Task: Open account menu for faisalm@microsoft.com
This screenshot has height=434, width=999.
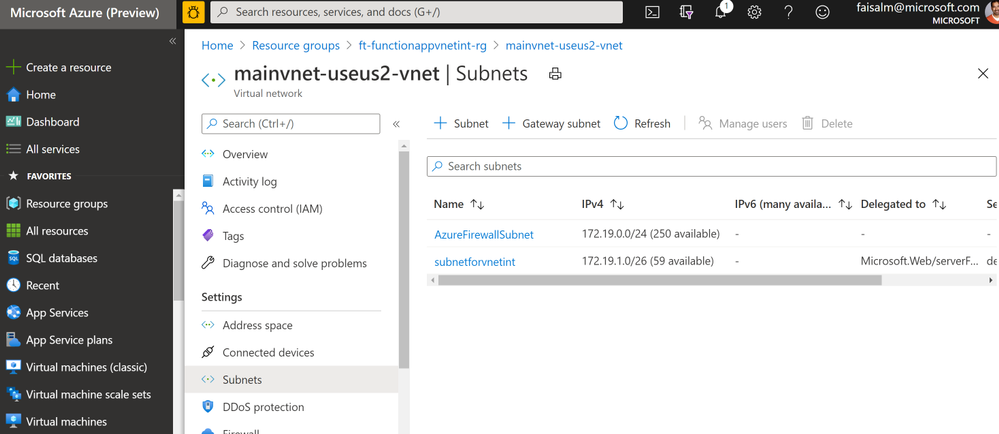Action: [928, 13]
